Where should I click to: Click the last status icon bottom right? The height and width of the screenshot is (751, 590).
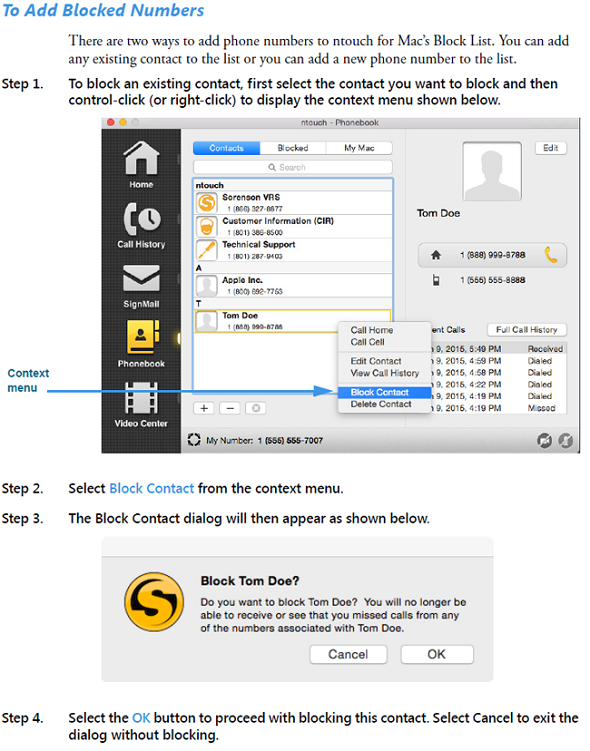pos(566,440)
